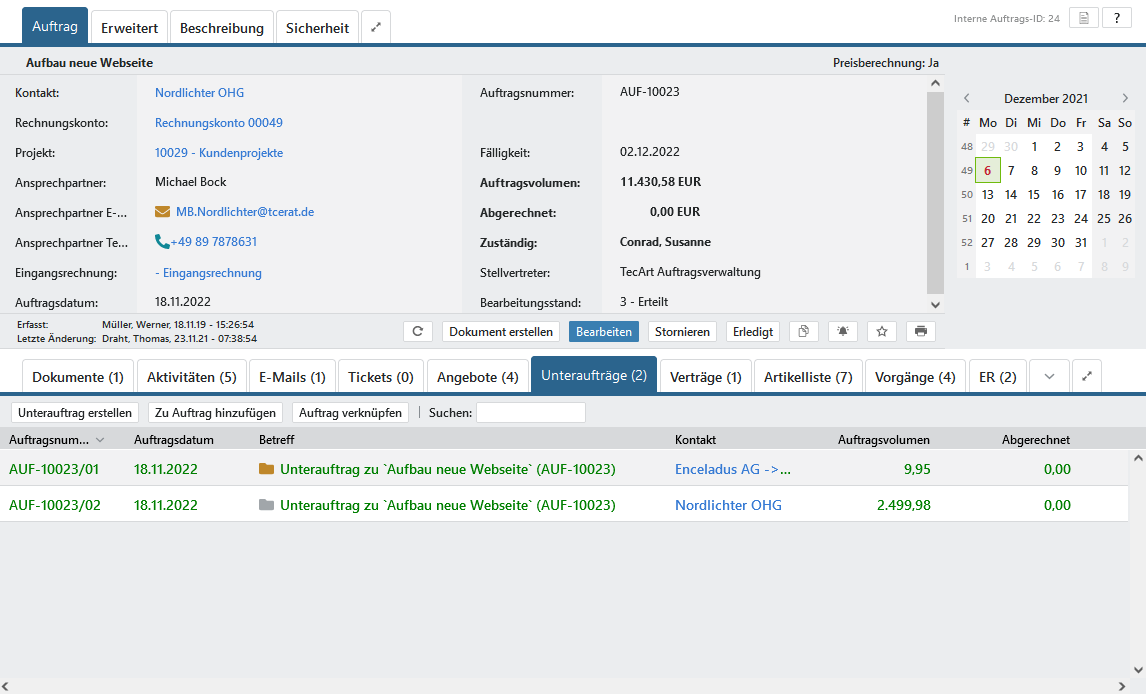The image size is (1146, 694).
Task: Open help with the question mark button
Action: click(x=1117, y=18)
